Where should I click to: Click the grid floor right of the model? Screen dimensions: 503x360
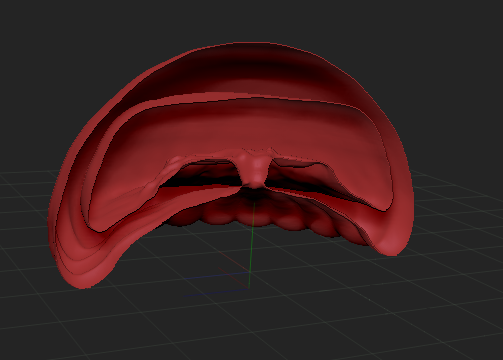click(460, 217)
